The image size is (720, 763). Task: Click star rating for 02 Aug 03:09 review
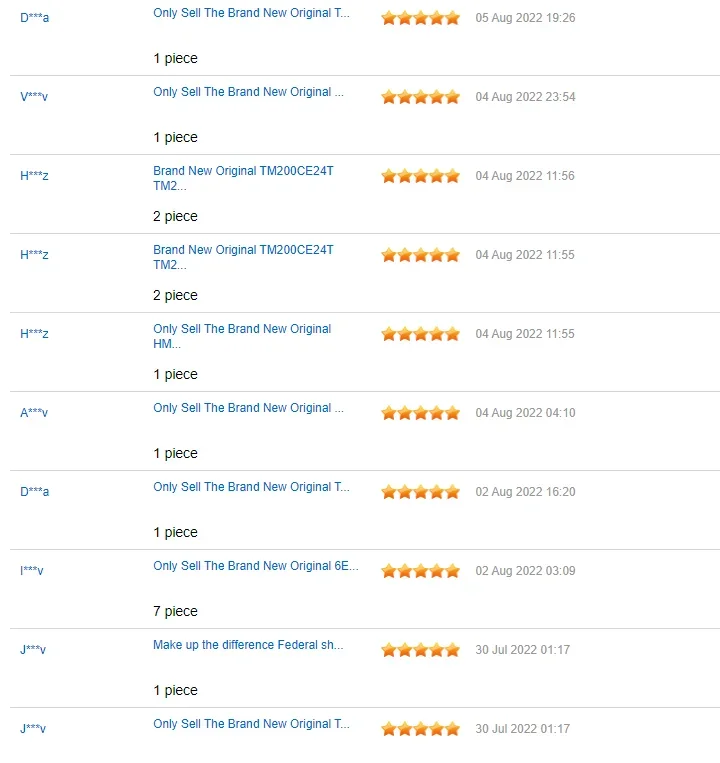420,571
